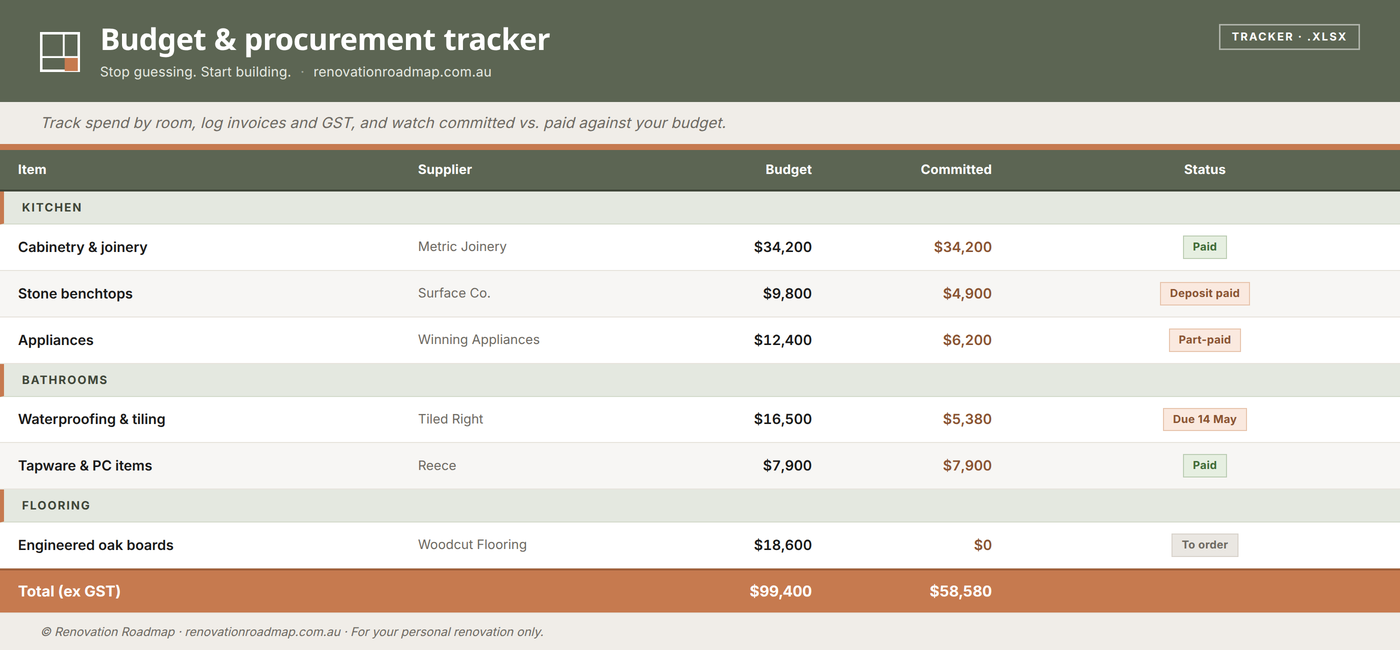The width and height of the screenshot is (1400, 650).
Task: Select the Item column header
Action: coord(32,169)
